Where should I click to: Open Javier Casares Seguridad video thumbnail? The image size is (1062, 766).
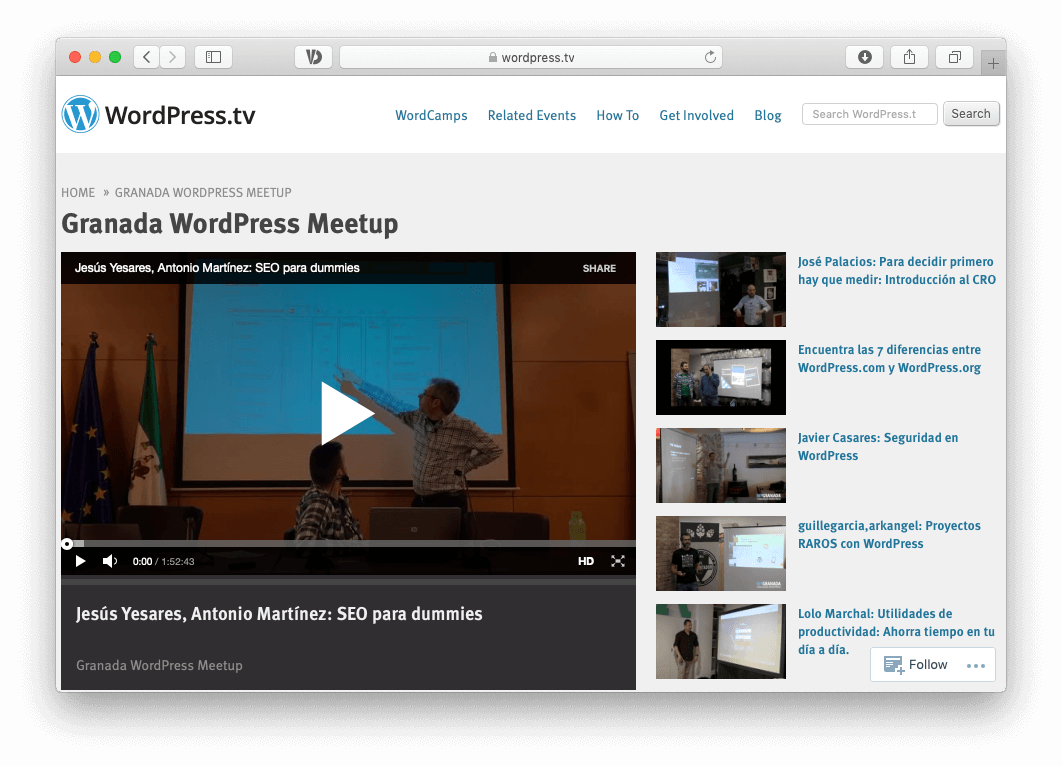click(720, 465)
